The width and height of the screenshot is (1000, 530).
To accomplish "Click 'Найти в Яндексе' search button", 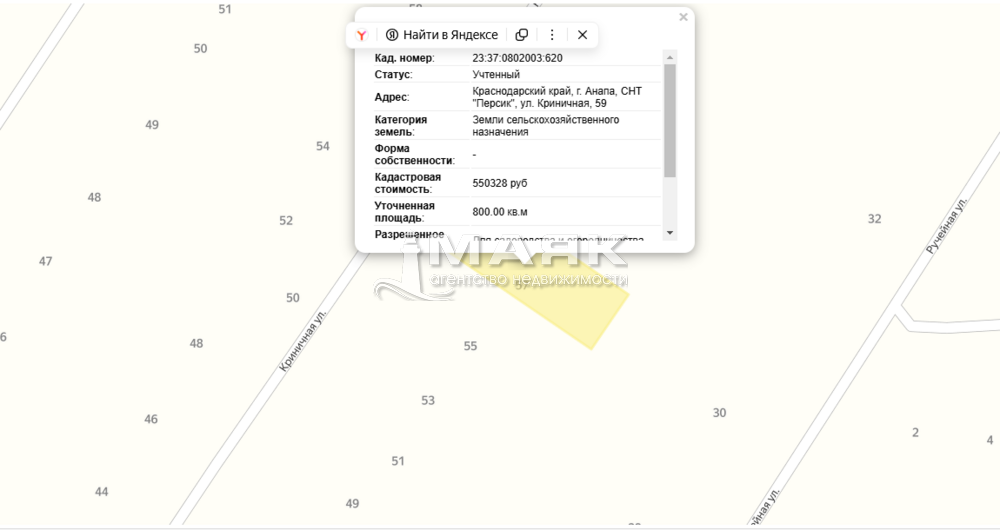I will 442,35.
